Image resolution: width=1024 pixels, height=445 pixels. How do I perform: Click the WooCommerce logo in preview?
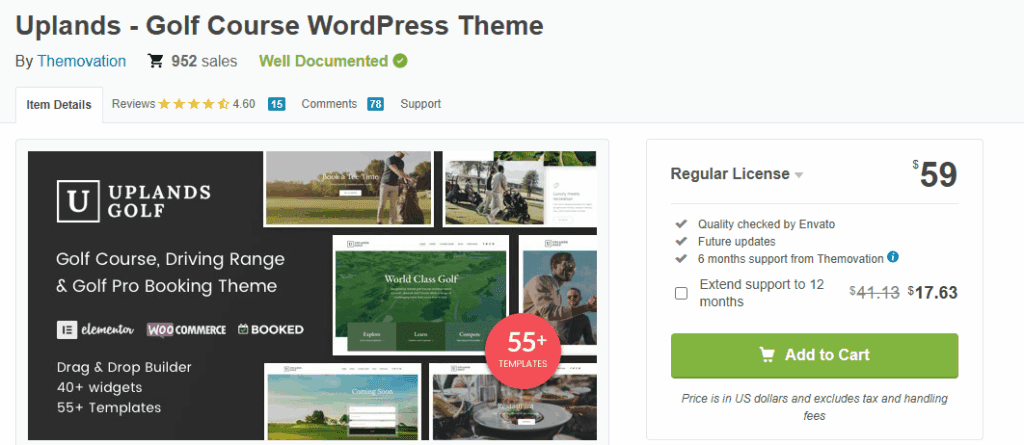186,330
